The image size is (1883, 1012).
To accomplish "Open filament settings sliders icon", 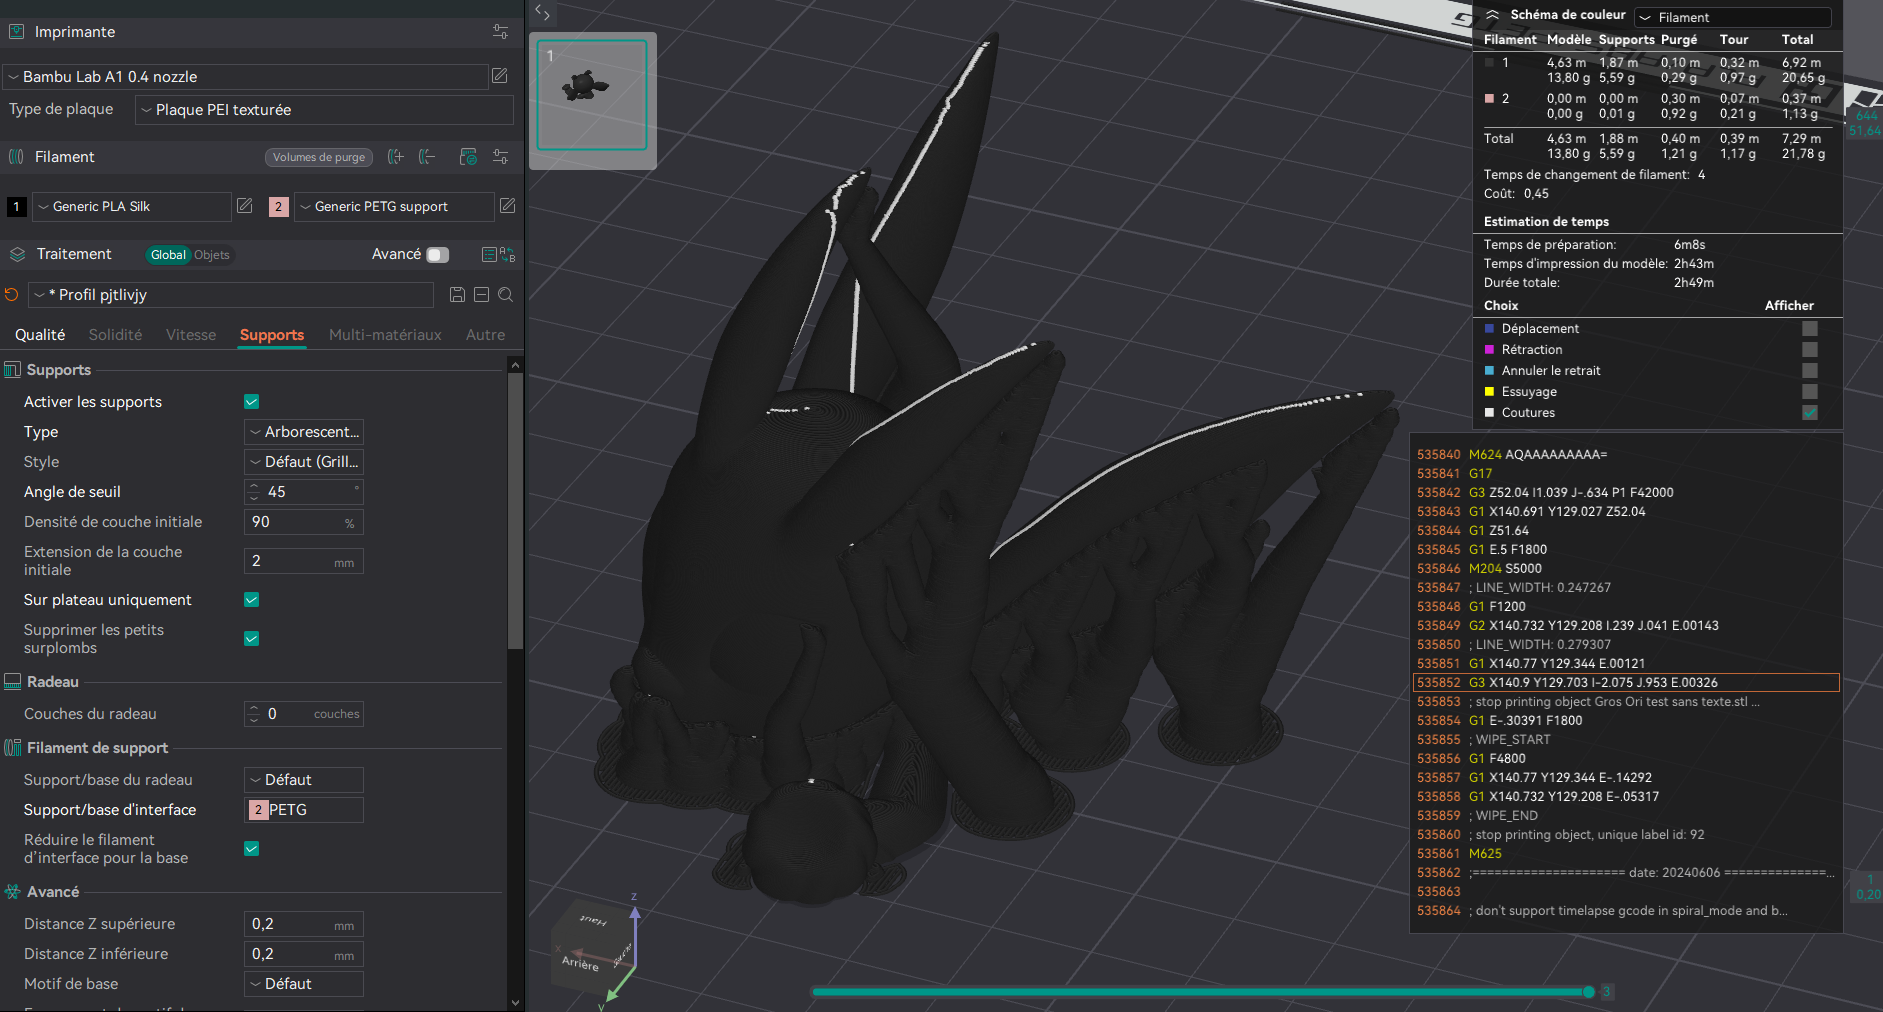I will point(501,157).
